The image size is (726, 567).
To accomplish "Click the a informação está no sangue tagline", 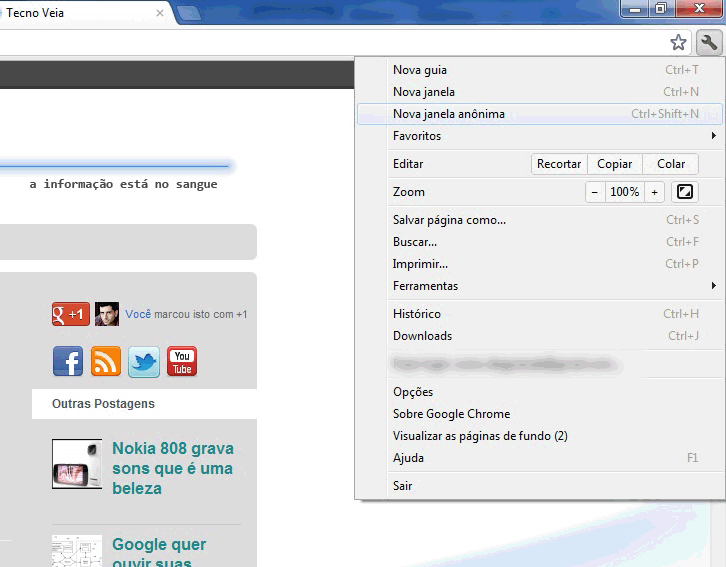I will coord(123,184).
